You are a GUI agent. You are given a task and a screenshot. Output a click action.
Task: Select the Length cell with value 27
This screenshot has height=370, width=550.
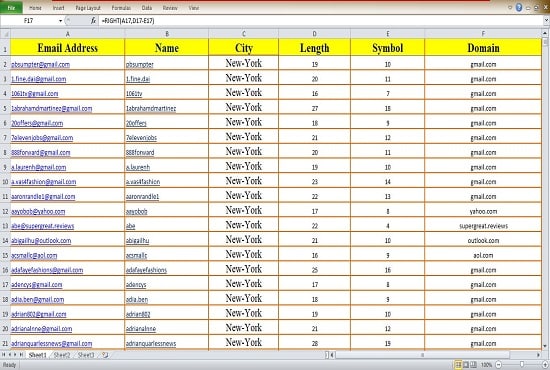pos(315,108)
